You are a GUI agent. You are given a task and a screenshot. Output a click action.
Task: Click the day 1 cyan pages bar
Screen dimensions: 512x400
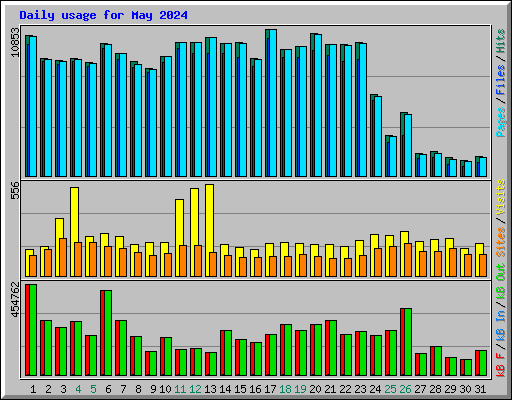33,106
